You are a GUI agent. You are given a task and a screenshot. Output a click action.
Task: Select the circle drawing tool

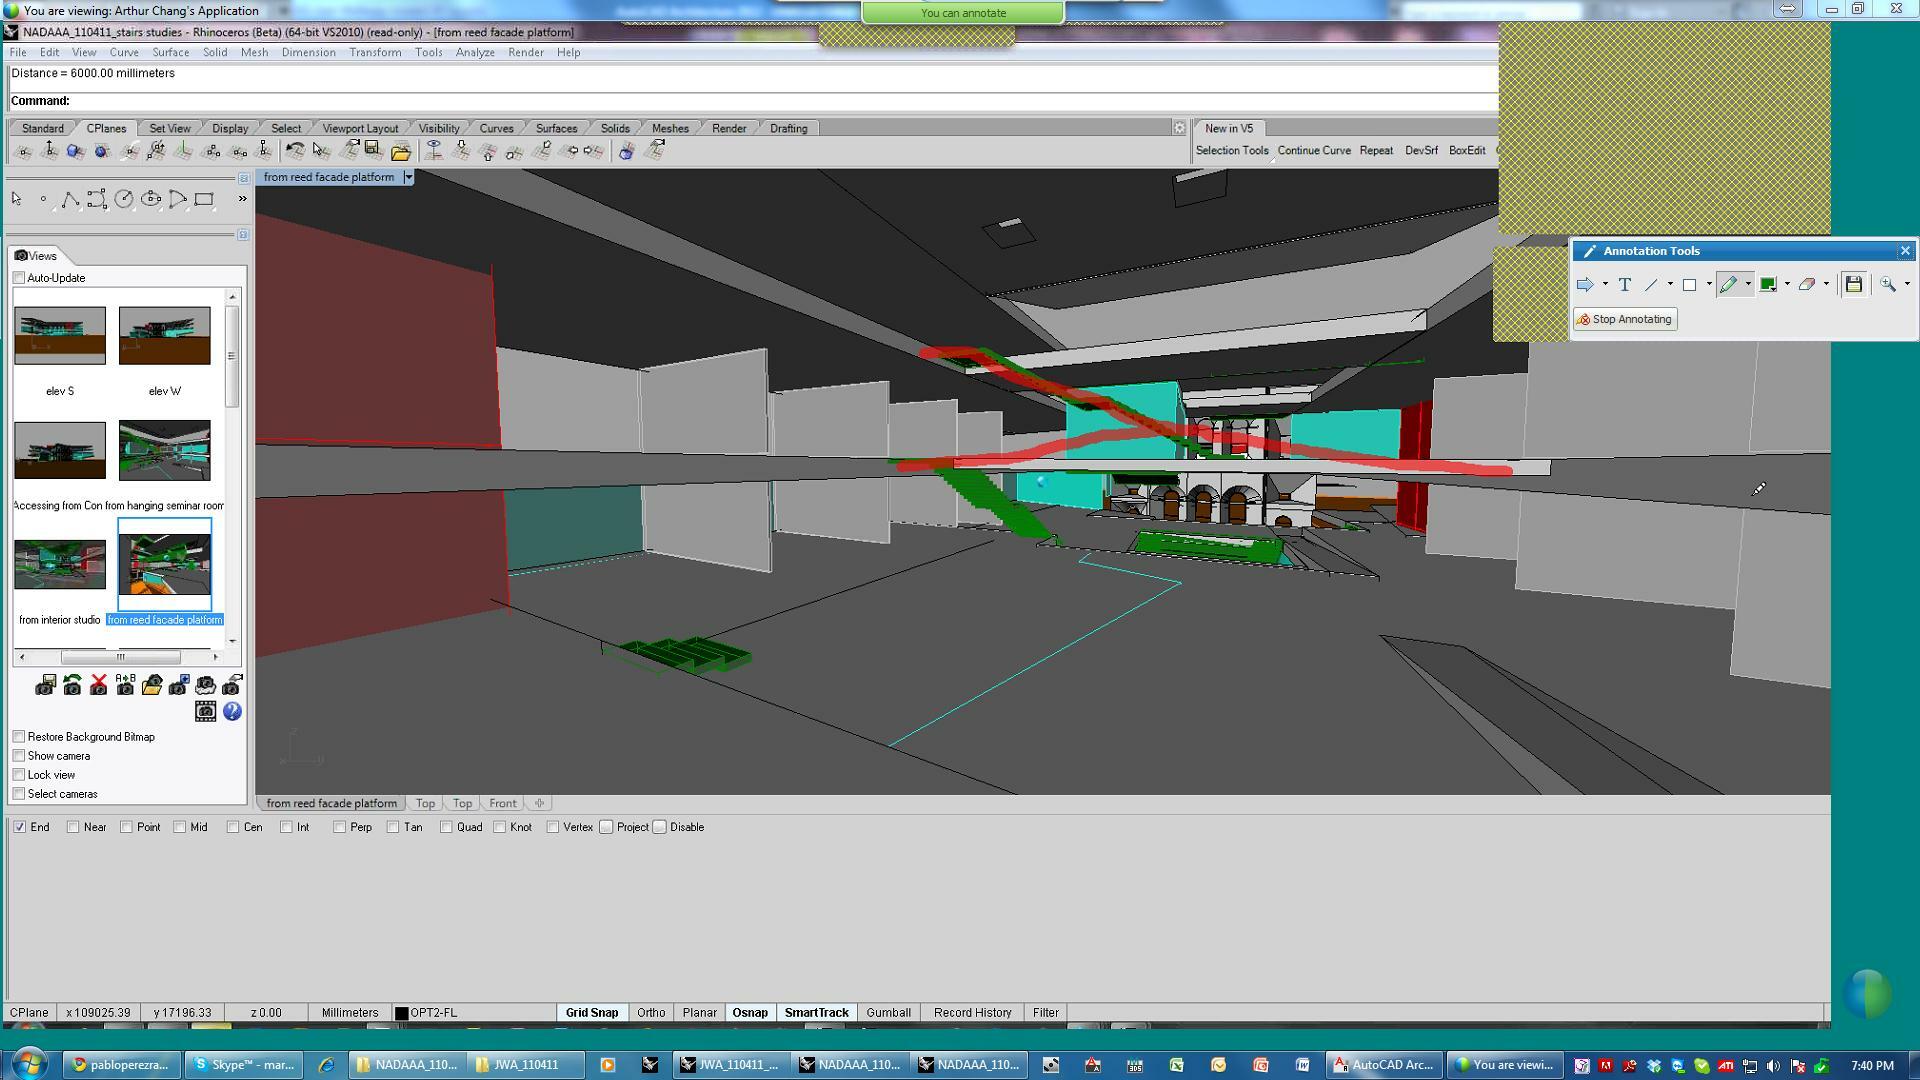[x=124, y=199]
